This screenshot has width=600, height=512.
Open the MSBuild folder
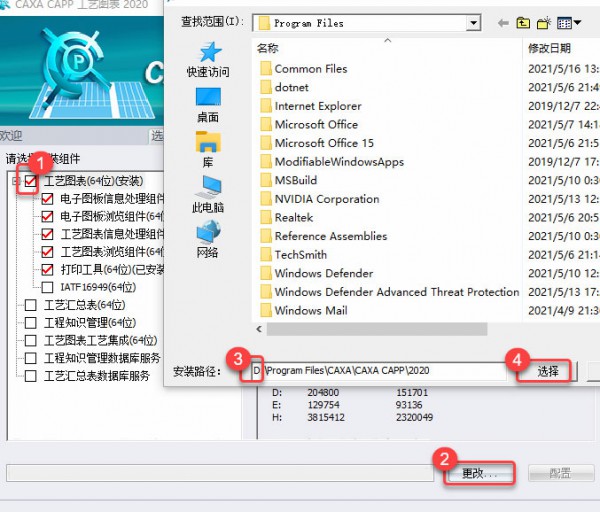point(288,180)
